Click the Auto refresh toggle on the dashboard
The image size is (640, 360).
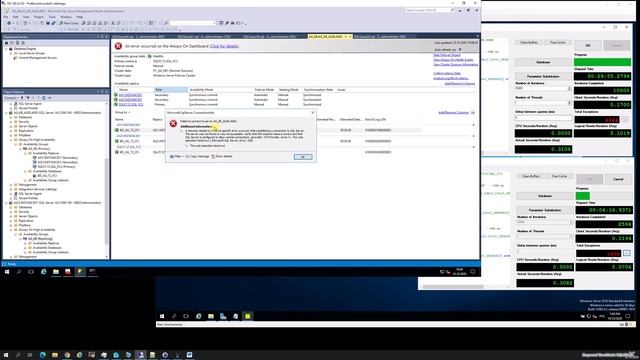(x=460, y=49)
